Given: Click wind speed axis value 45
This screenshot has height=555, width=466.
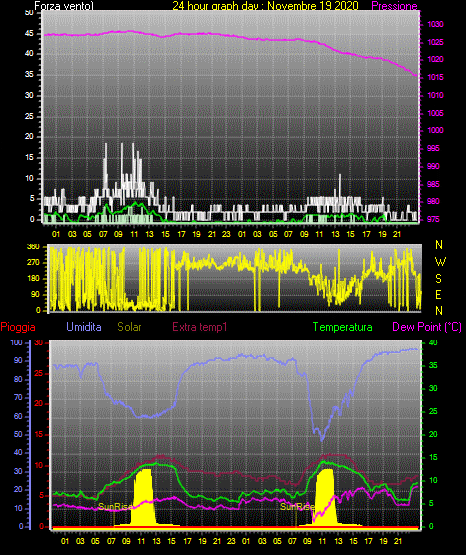Looking at the screenshot, I should click(x=29, y=34).
